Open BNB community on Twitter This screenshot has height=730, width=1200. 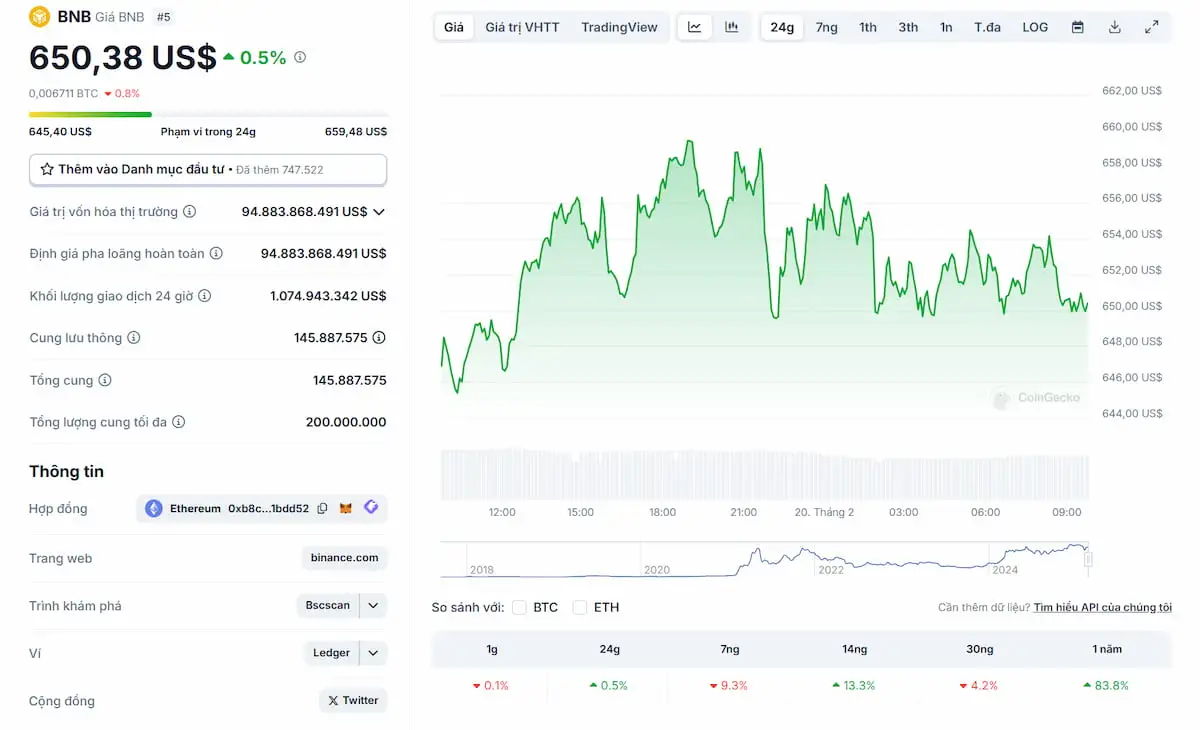tap(353, 700)
